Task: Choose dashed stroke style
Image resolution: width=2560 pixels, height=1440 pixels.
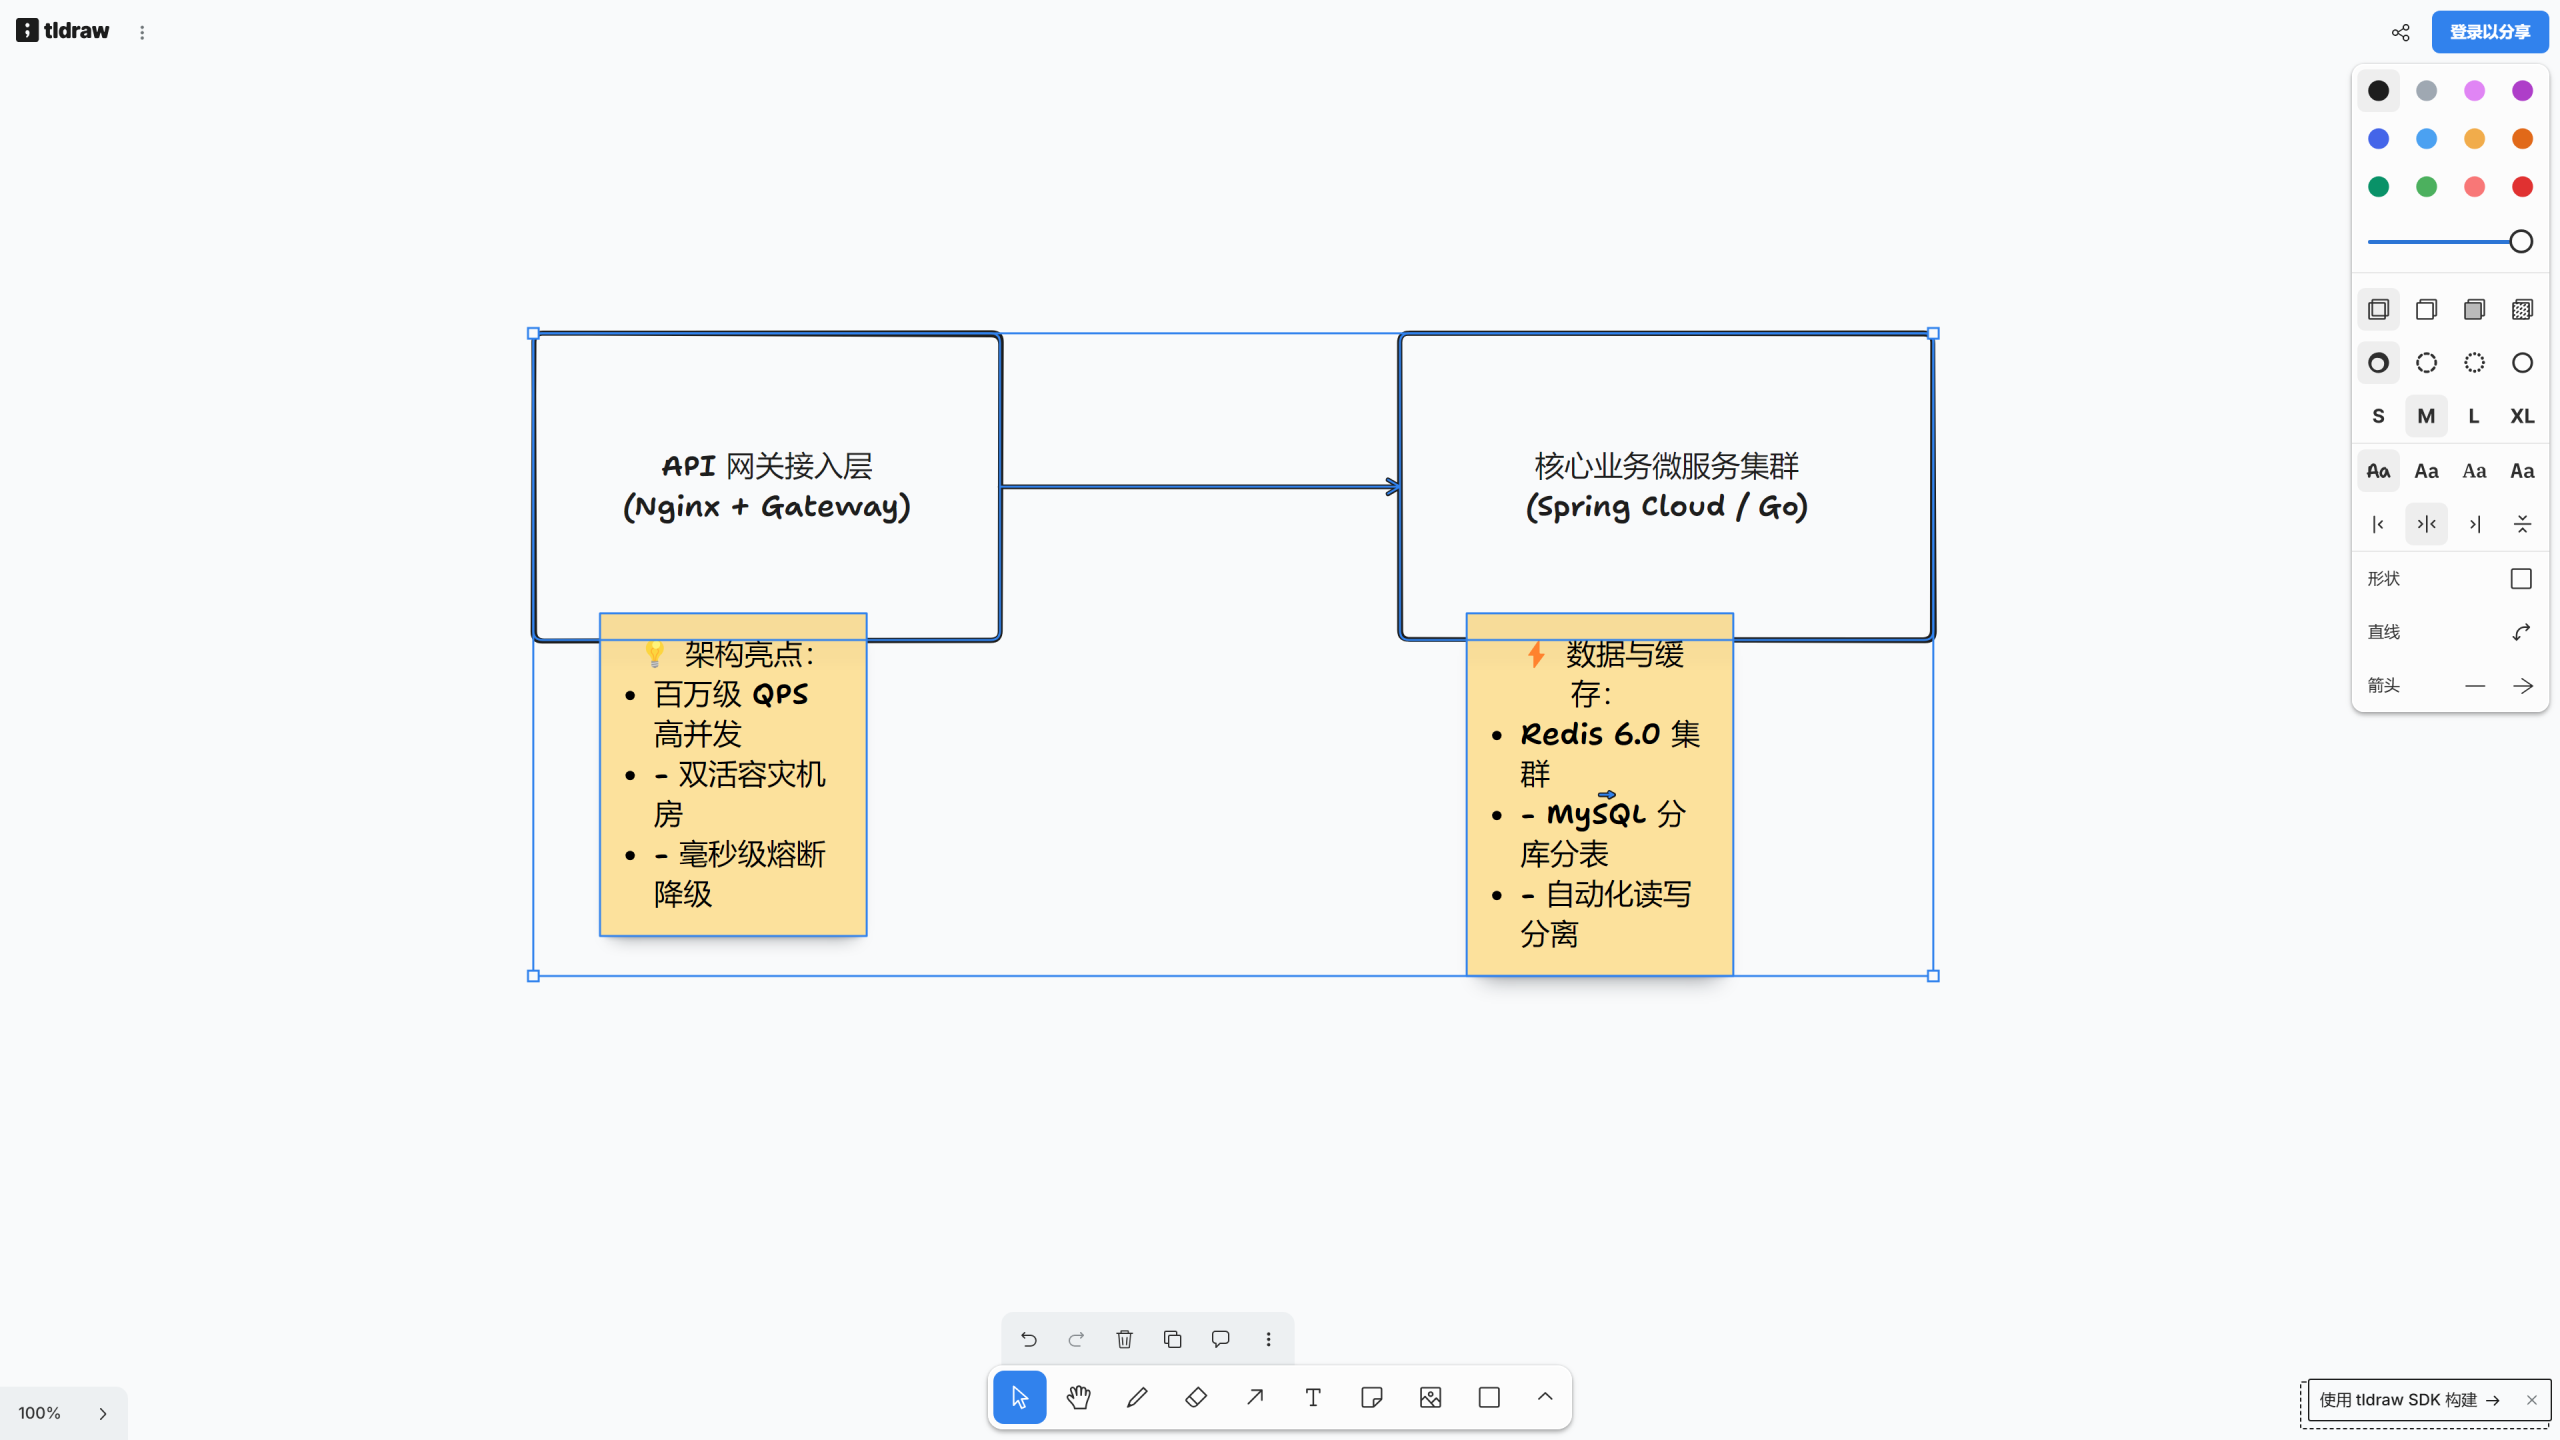Action: click(x=2426, y=363)
